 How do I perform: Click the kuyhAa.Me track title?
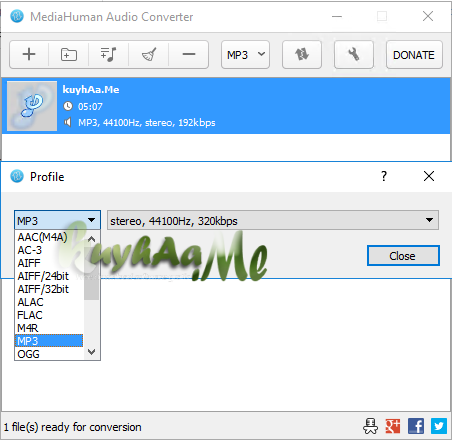(x=91, y=90)
